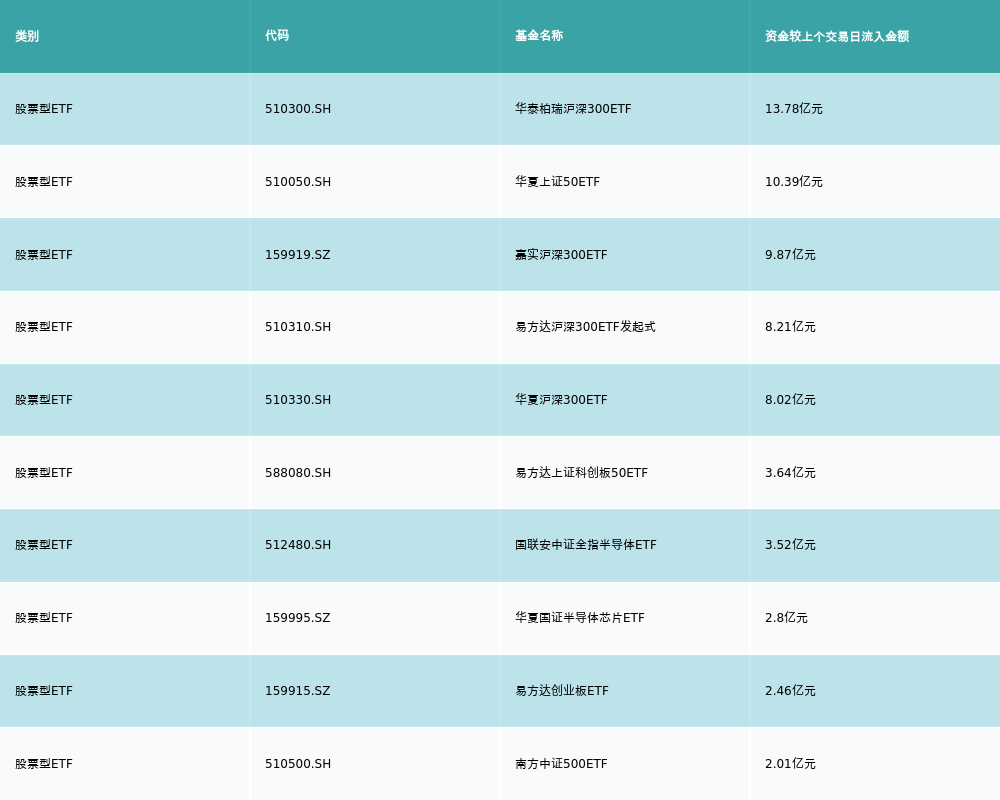This screenshot has width=1000, height=800.
Task: Select the 华泰柏瑞沪深300ETF fund name
Action: pyautogui.click(x=573, y=109)
